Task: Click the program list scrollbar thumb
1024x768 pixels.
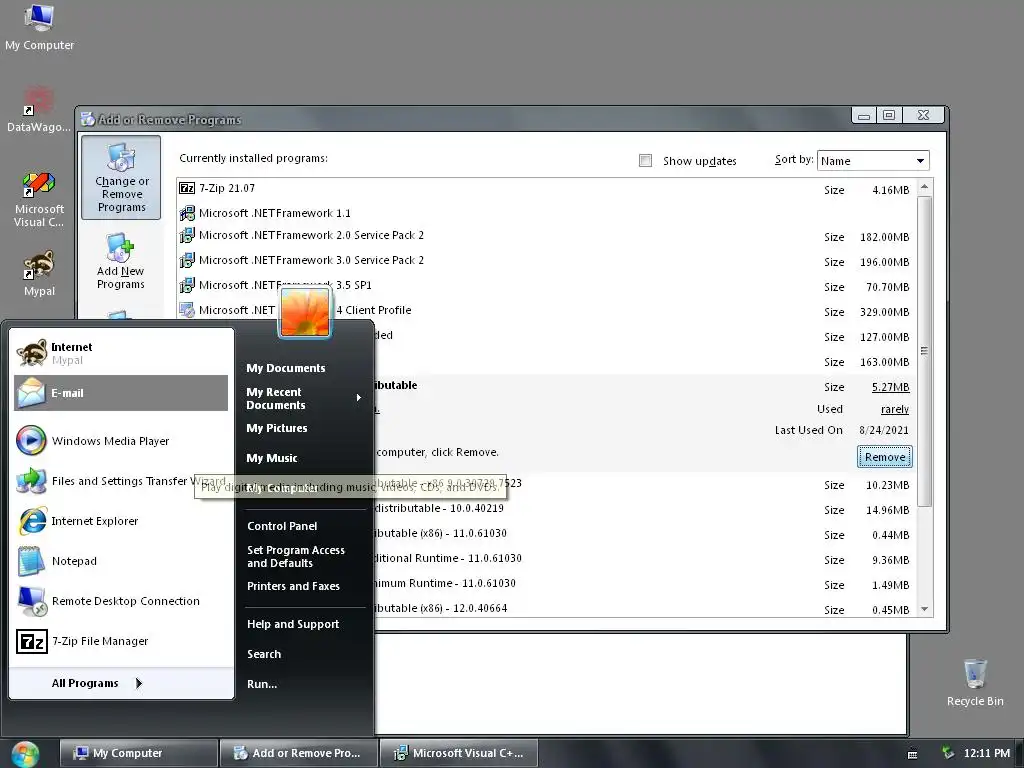Action: pos(924,351)
